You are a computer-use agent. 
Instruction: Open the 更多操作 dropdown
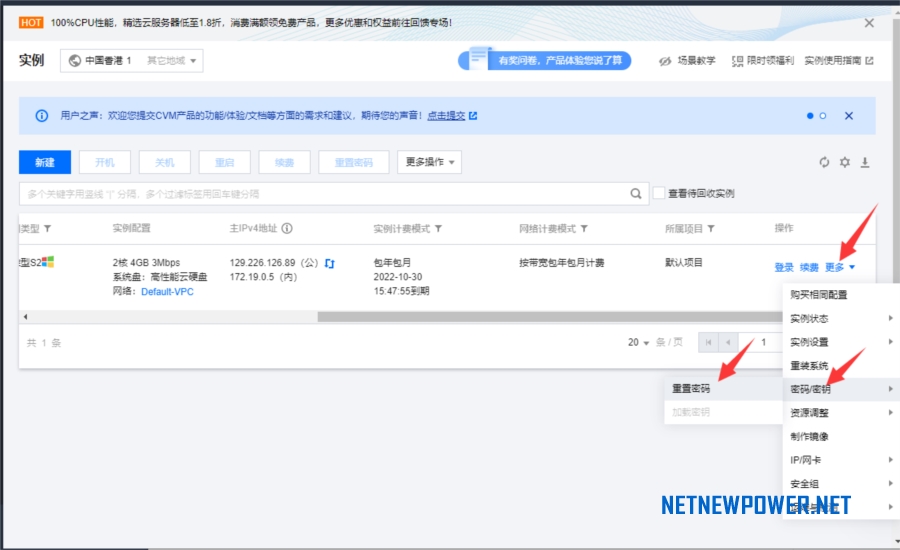pyautogui.click(x=429, y=162)
